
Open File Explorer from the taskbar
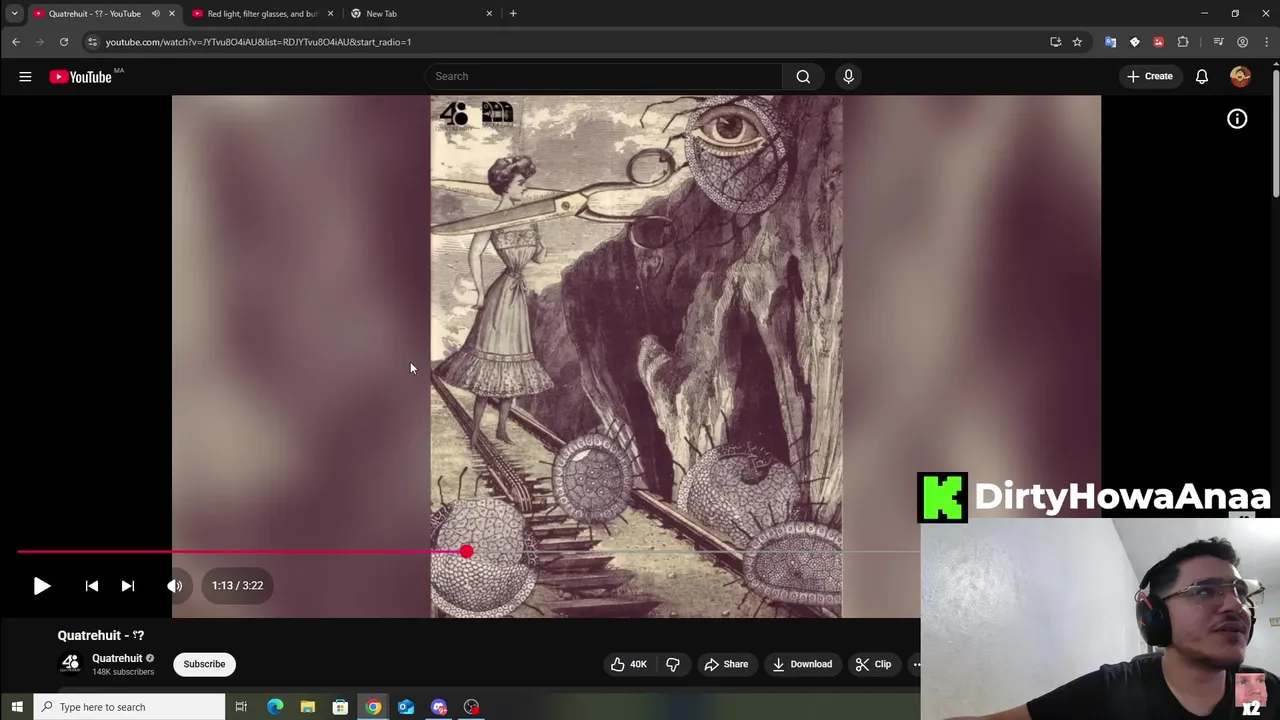tap(308, 707)
